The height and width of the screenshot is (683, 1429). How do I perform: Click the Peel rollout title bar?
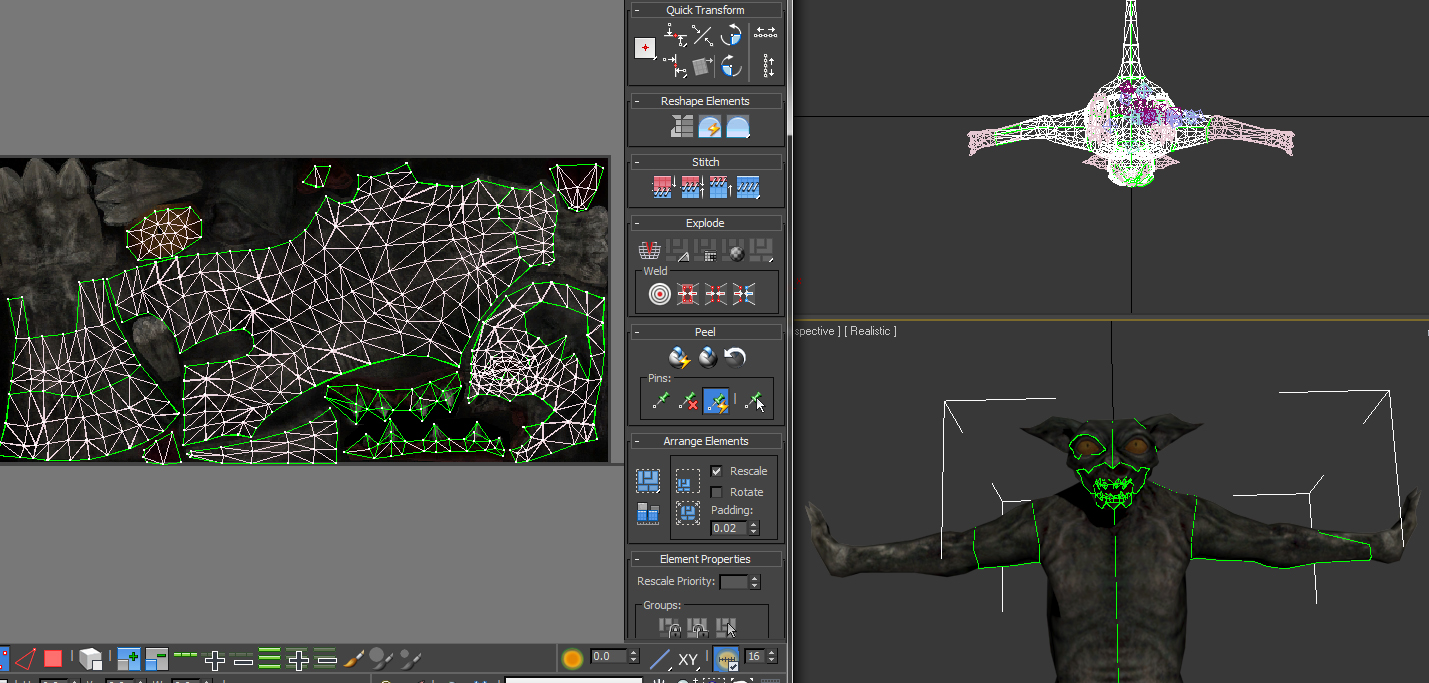click(x=705, y=332)
